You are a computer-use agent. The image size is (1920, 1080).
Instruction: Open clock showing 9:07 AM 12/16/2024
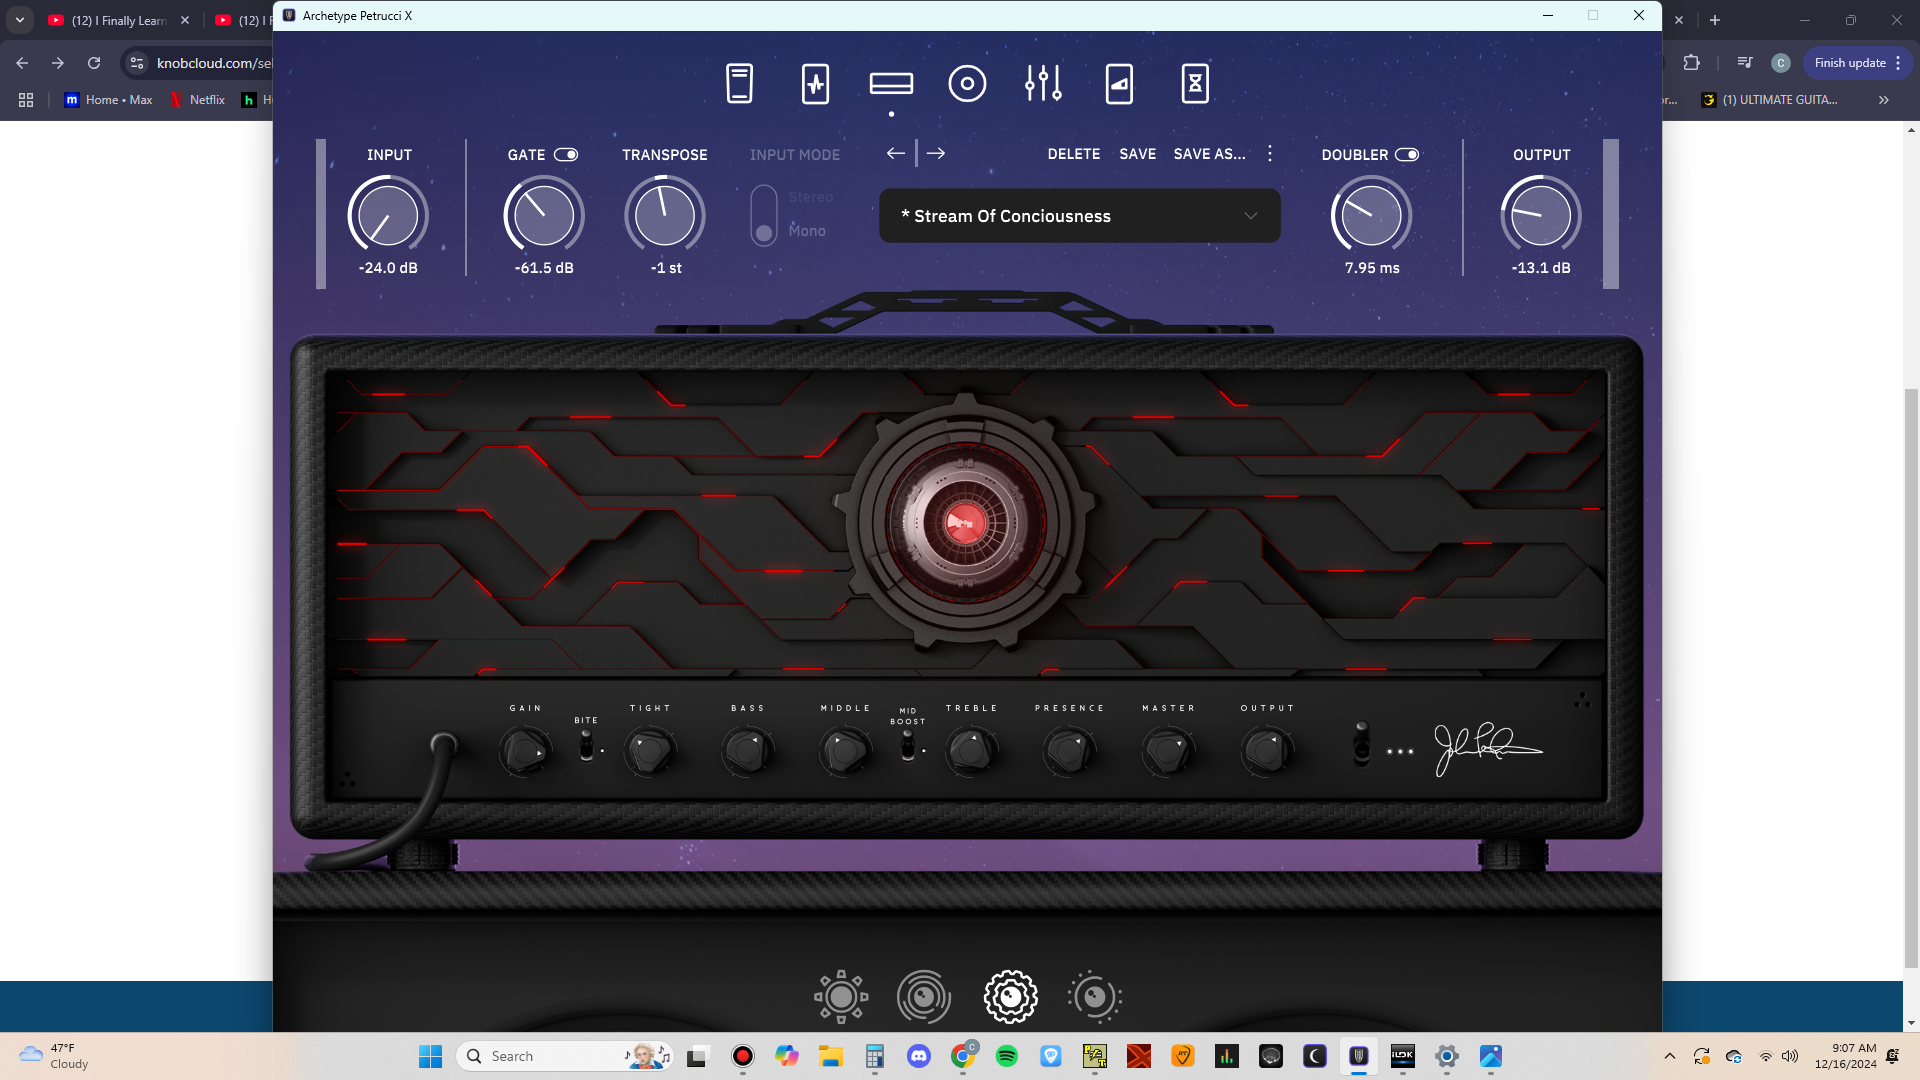[1846, 1056]
